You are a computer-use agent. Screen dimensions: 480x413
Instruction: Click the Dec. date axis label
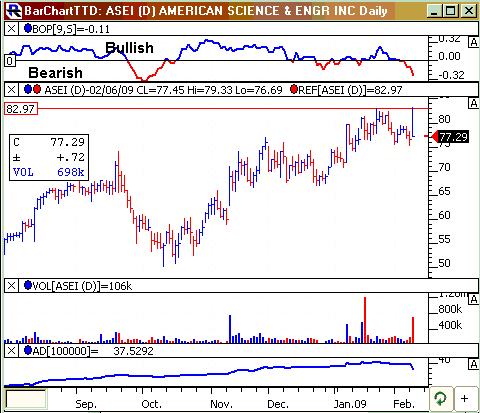point(278,404)
